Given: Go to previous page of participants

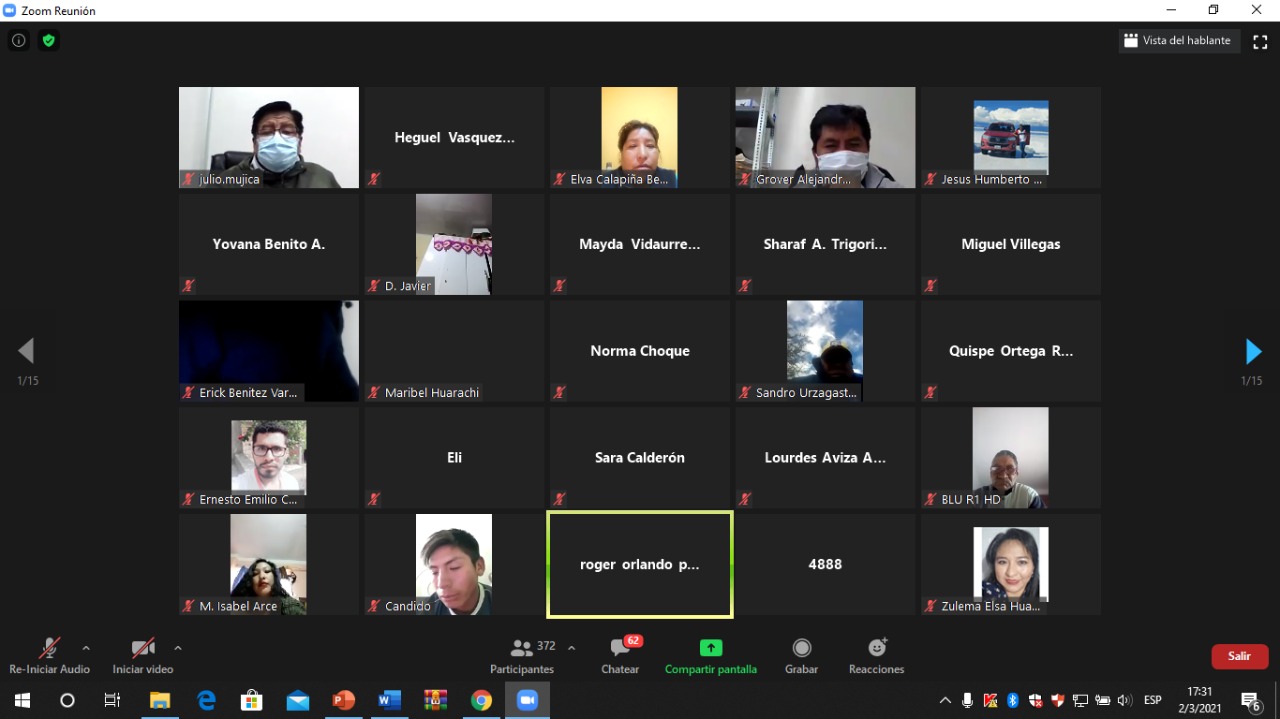Looking at the screenshot, I should tap(27, 351).
